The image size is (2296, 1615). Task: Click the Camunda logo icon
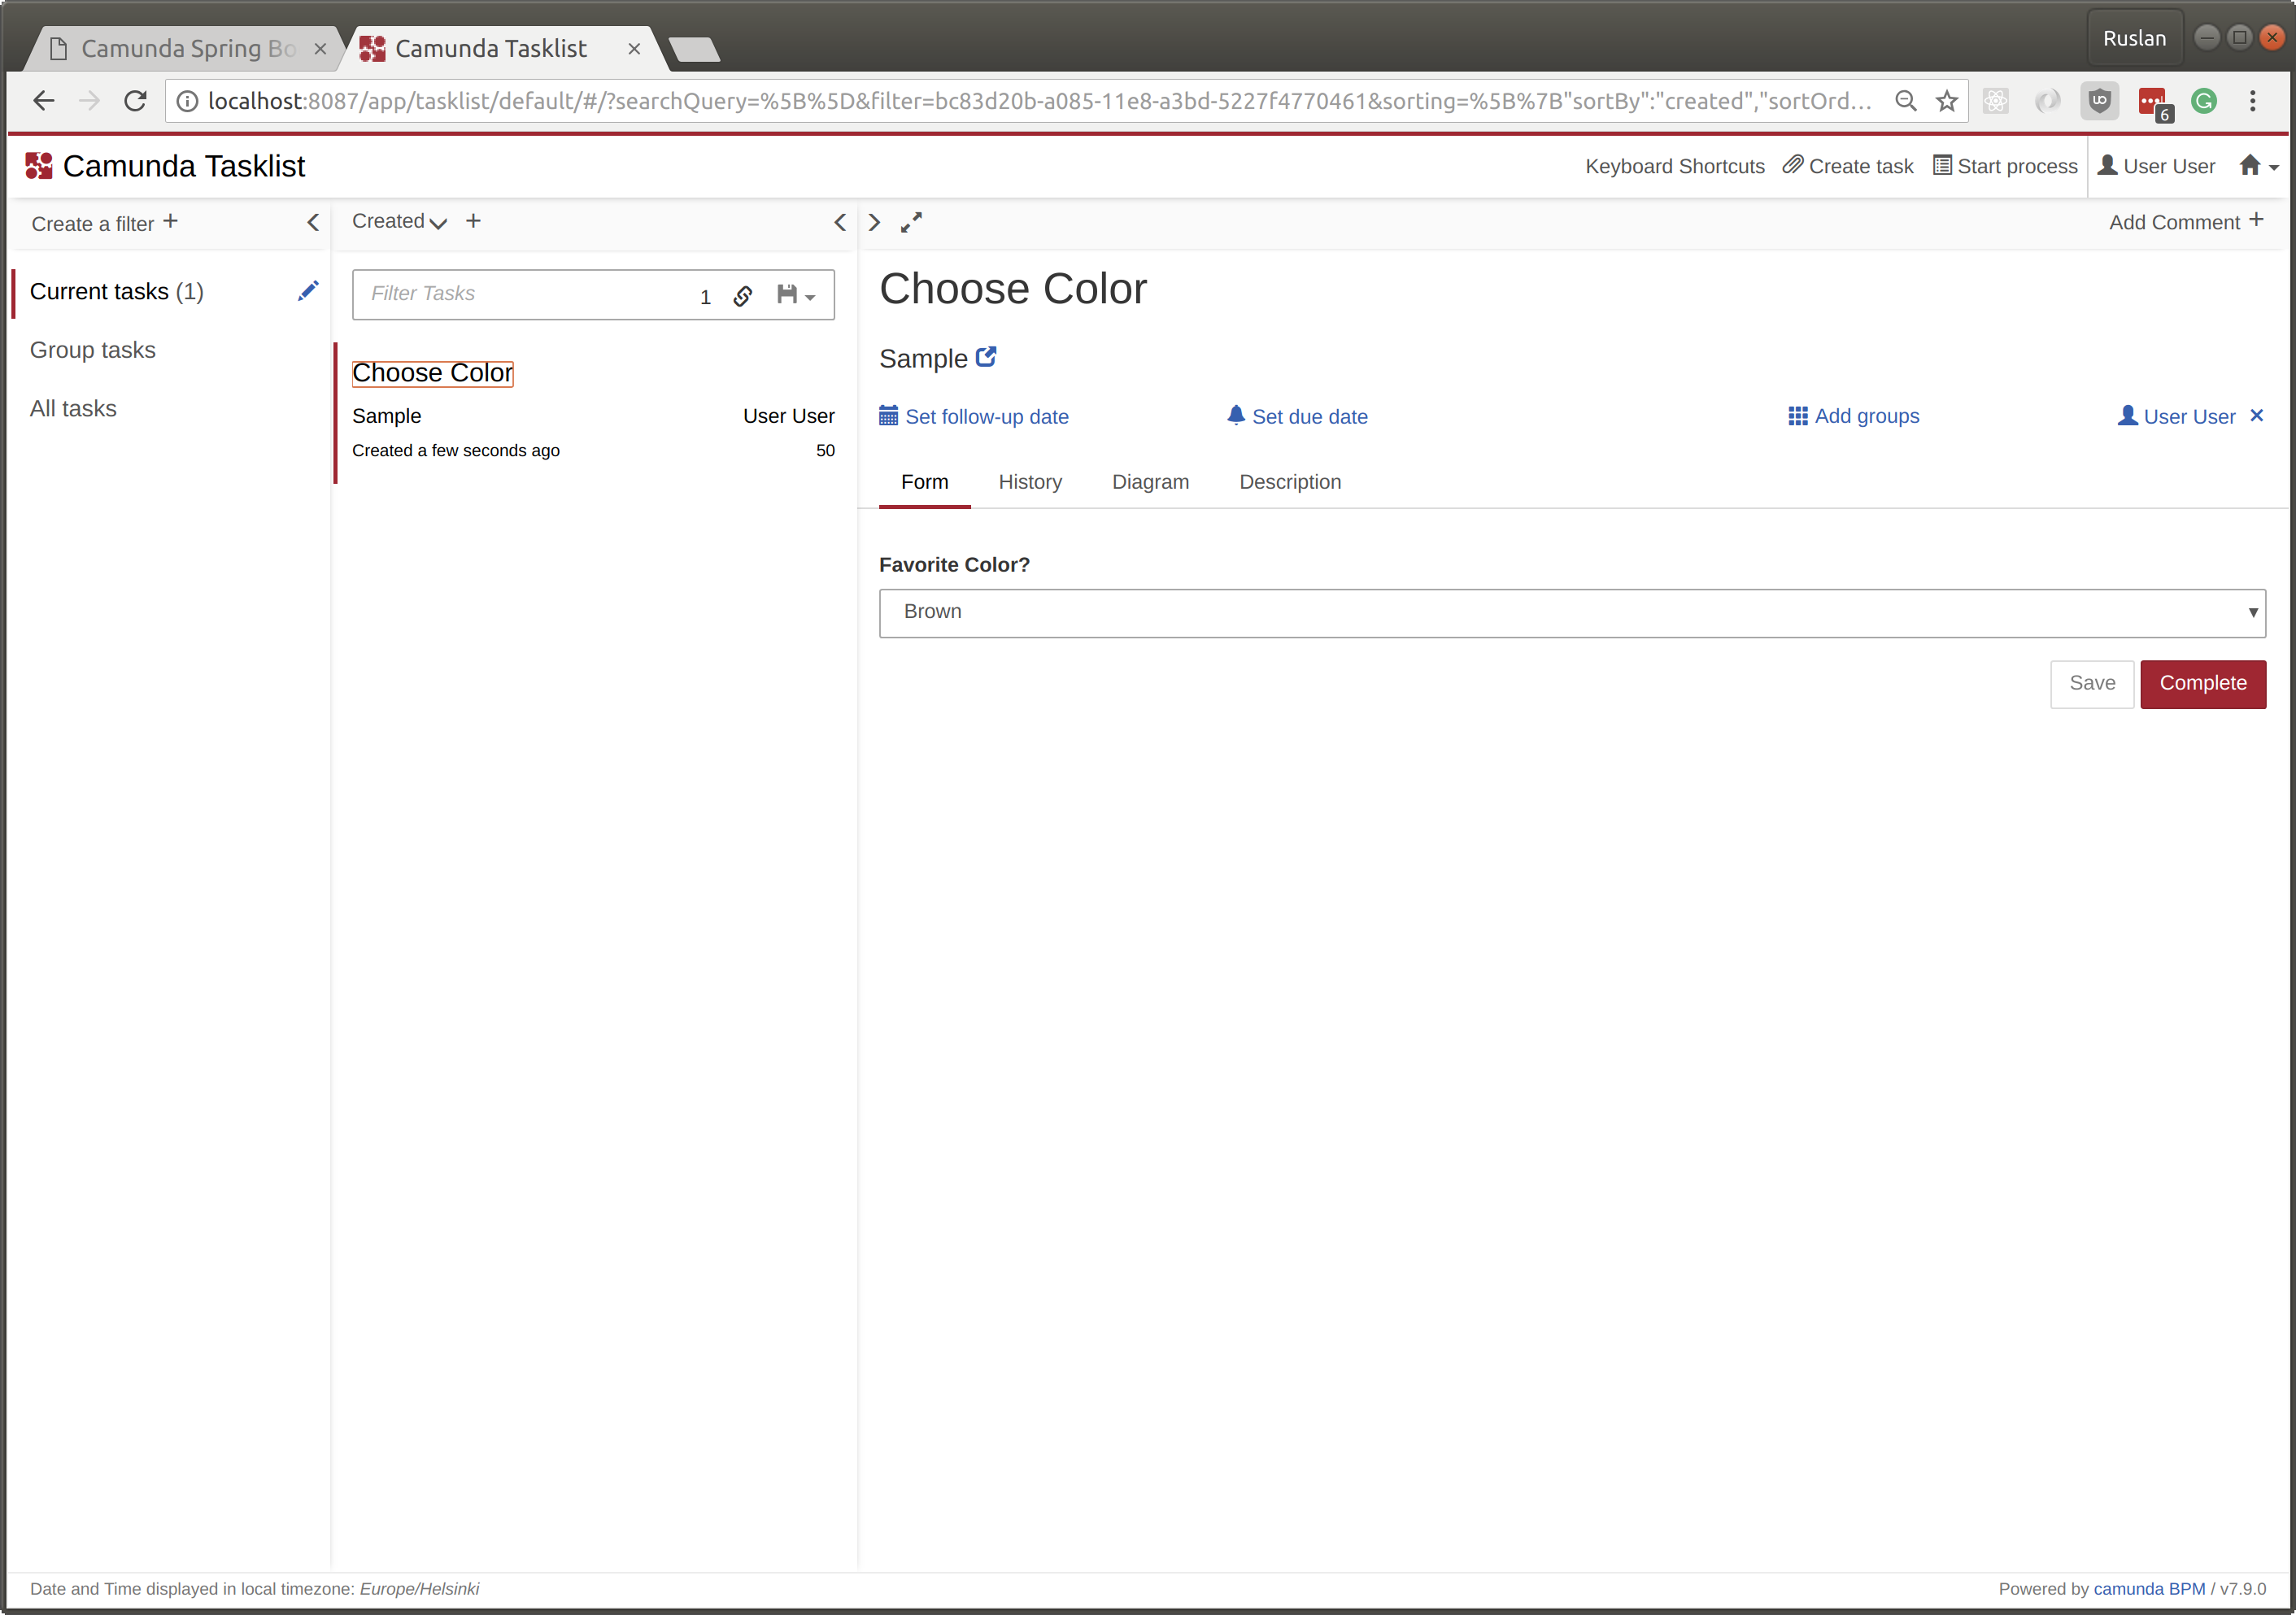38,166
